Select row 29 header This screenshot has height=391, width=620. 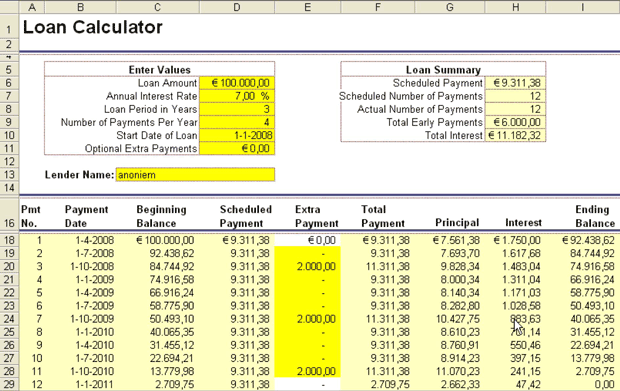[x=9, y=384]
